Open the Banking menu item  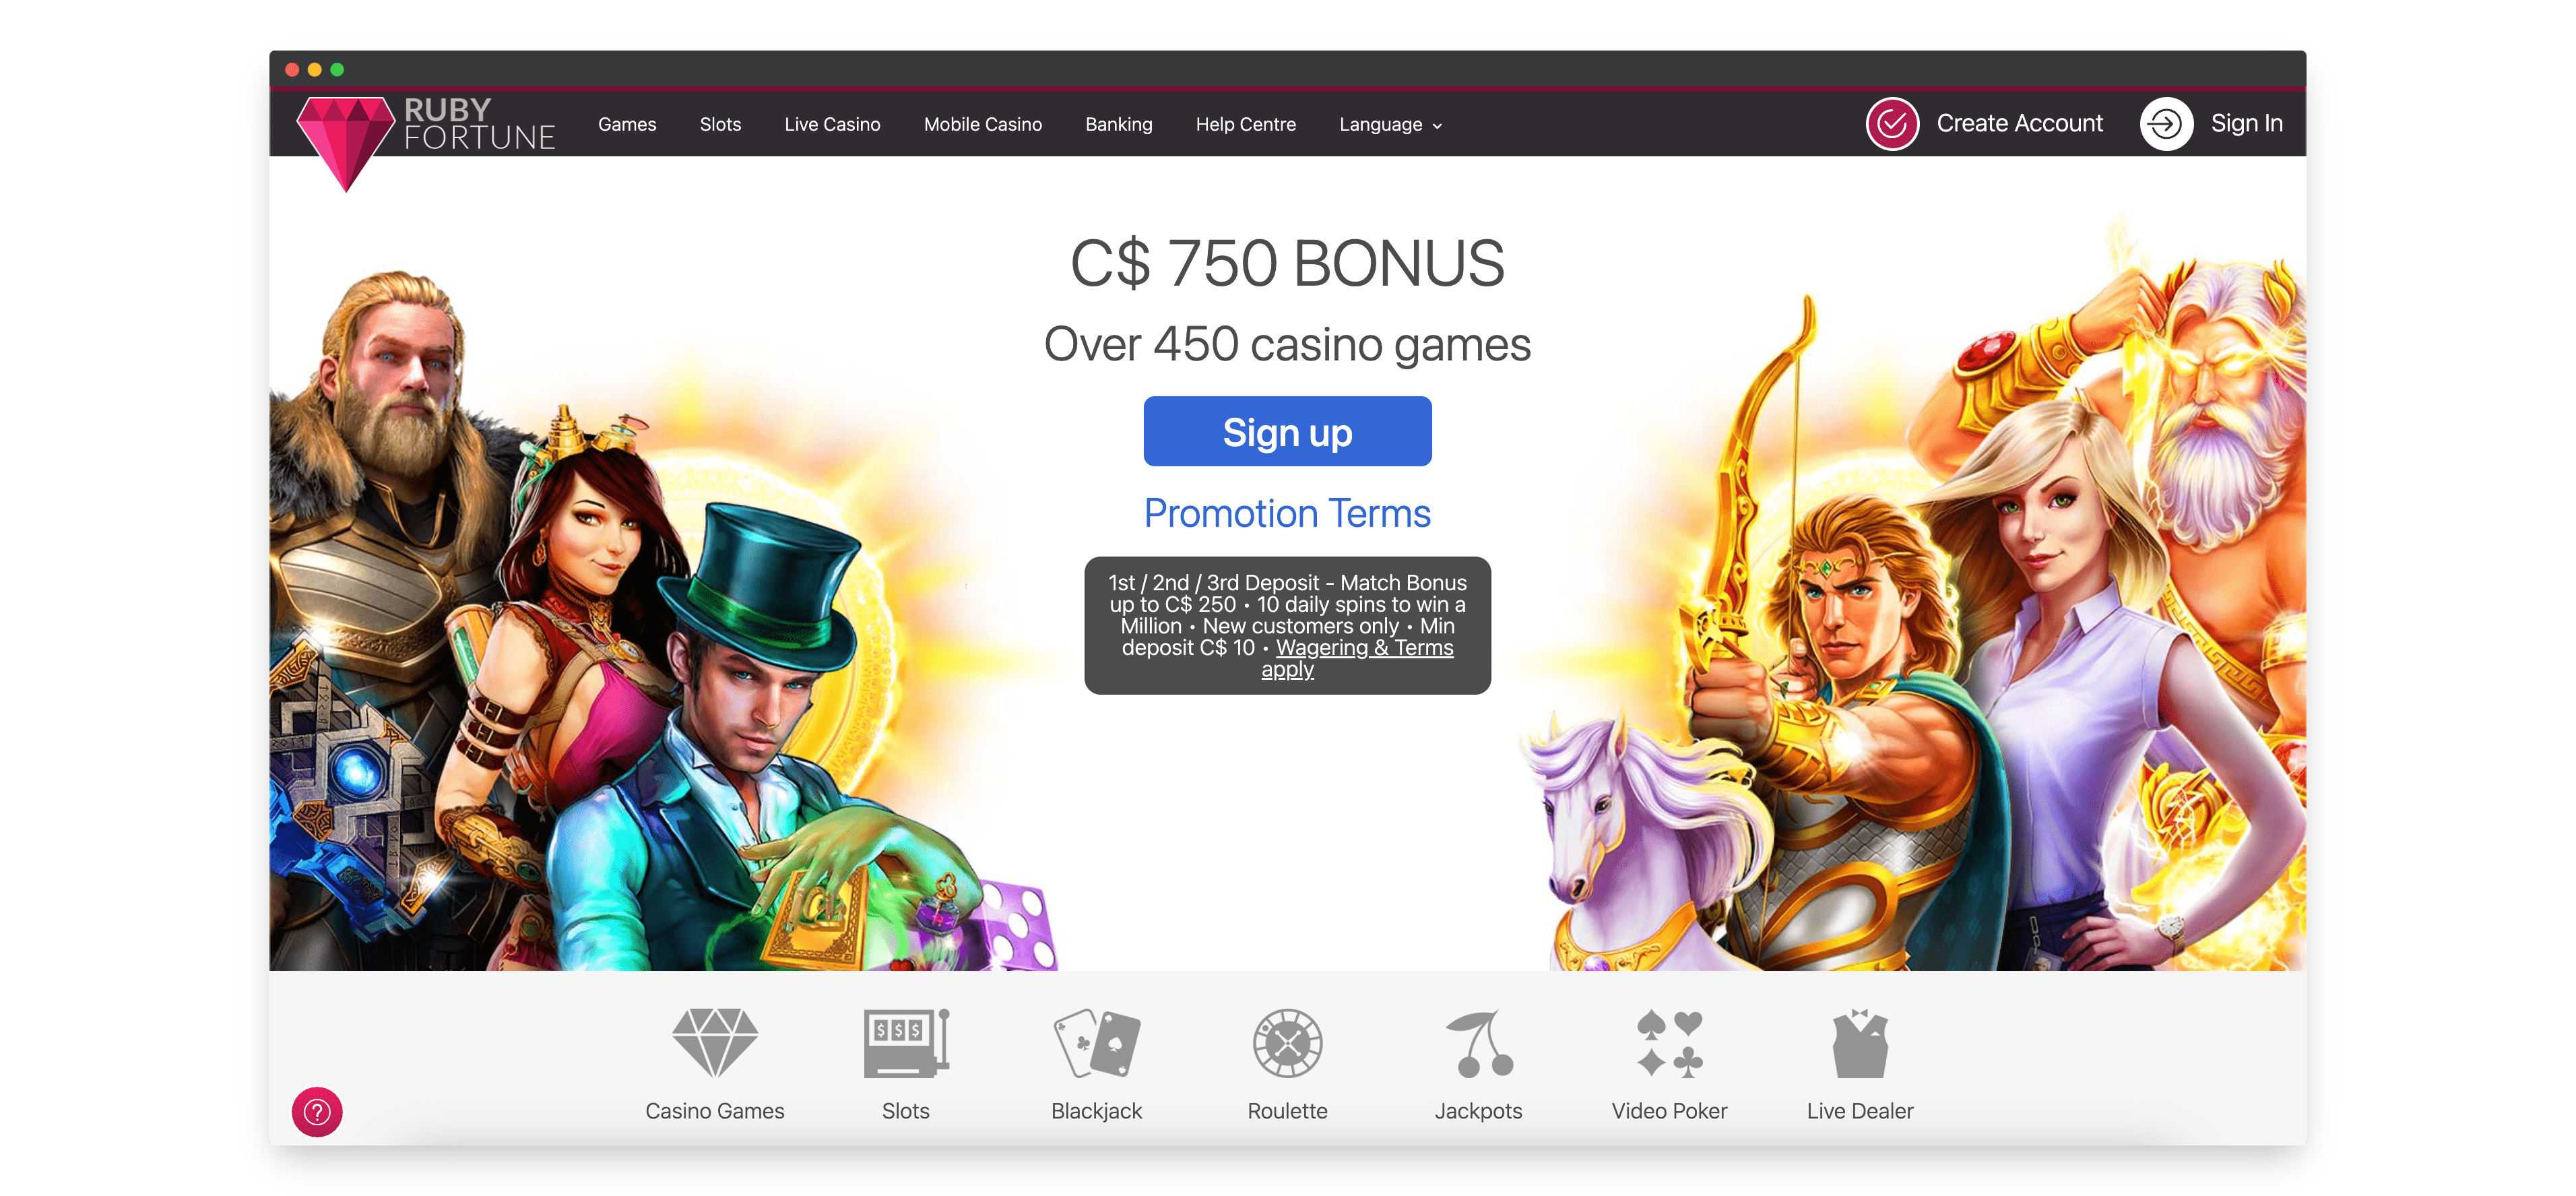pos(1119,125)
